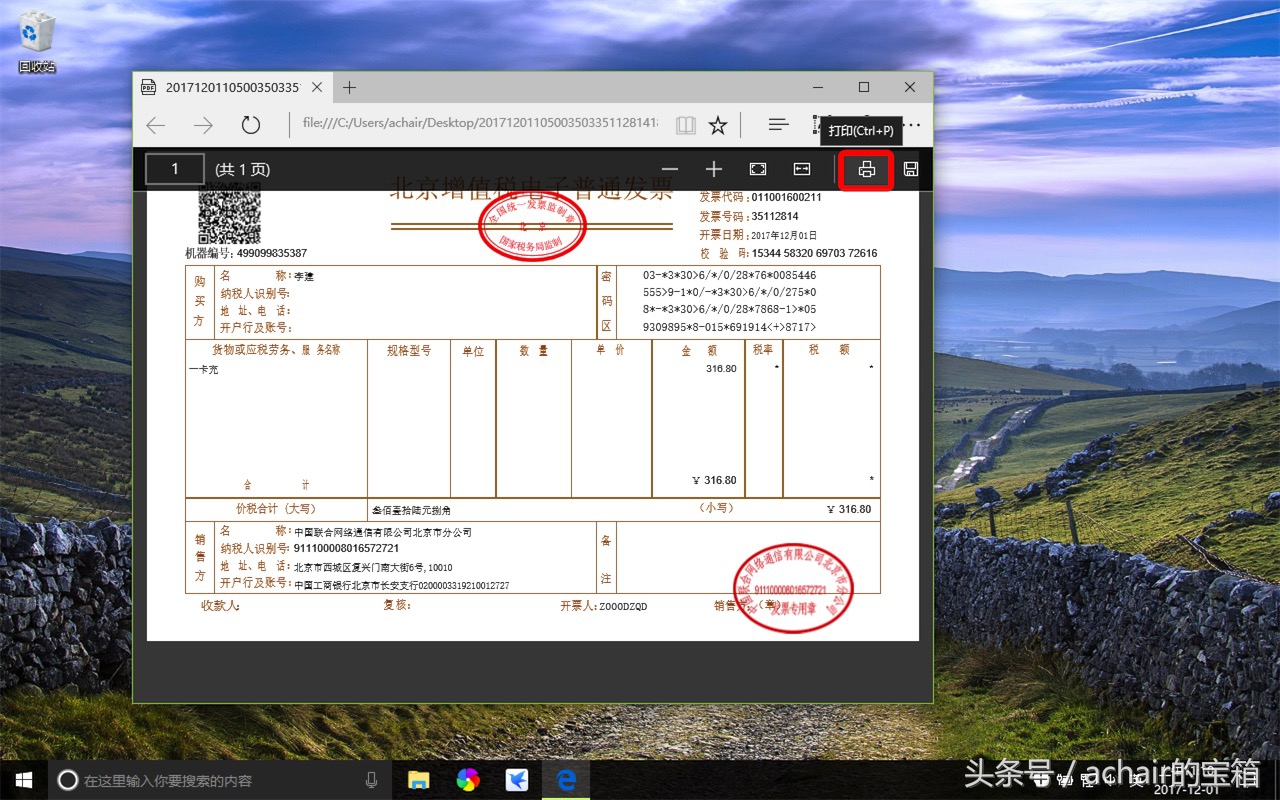This screenshot has height=800, width=1280.
Task: Go back to the previous page
Action: (156, 125)
